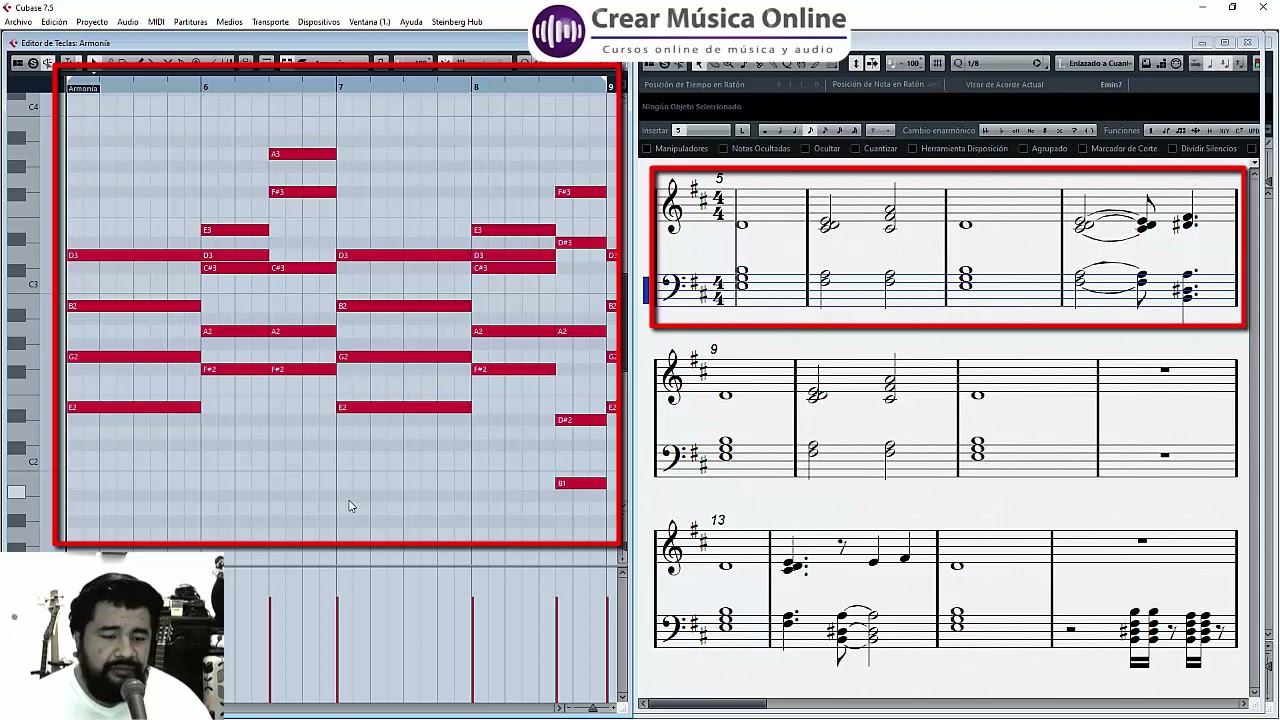Click the up-down arrows icon in score toolbar
Screen dimensions: 1280x720
(x=856, y=63)
